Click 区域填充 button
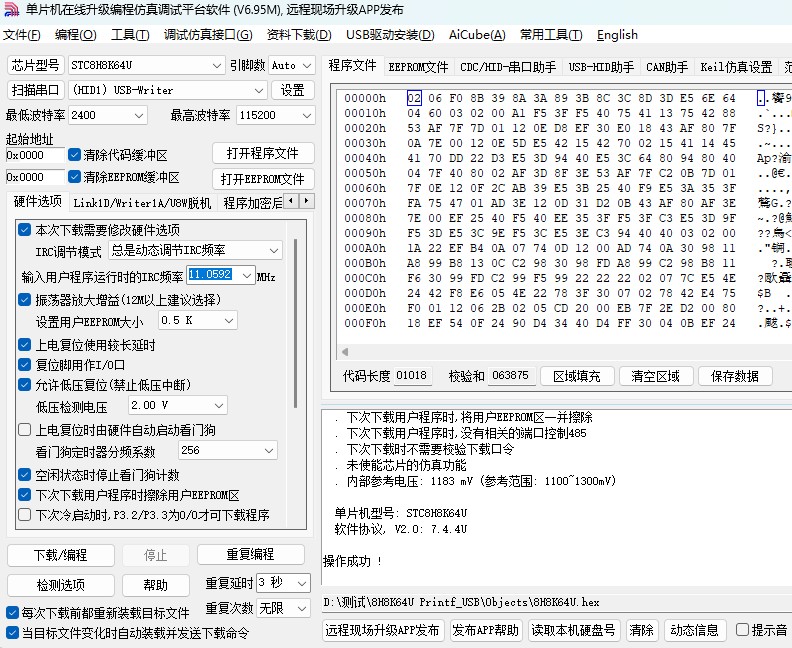Viewport: 792px width, 648px height. pos(577,376)
